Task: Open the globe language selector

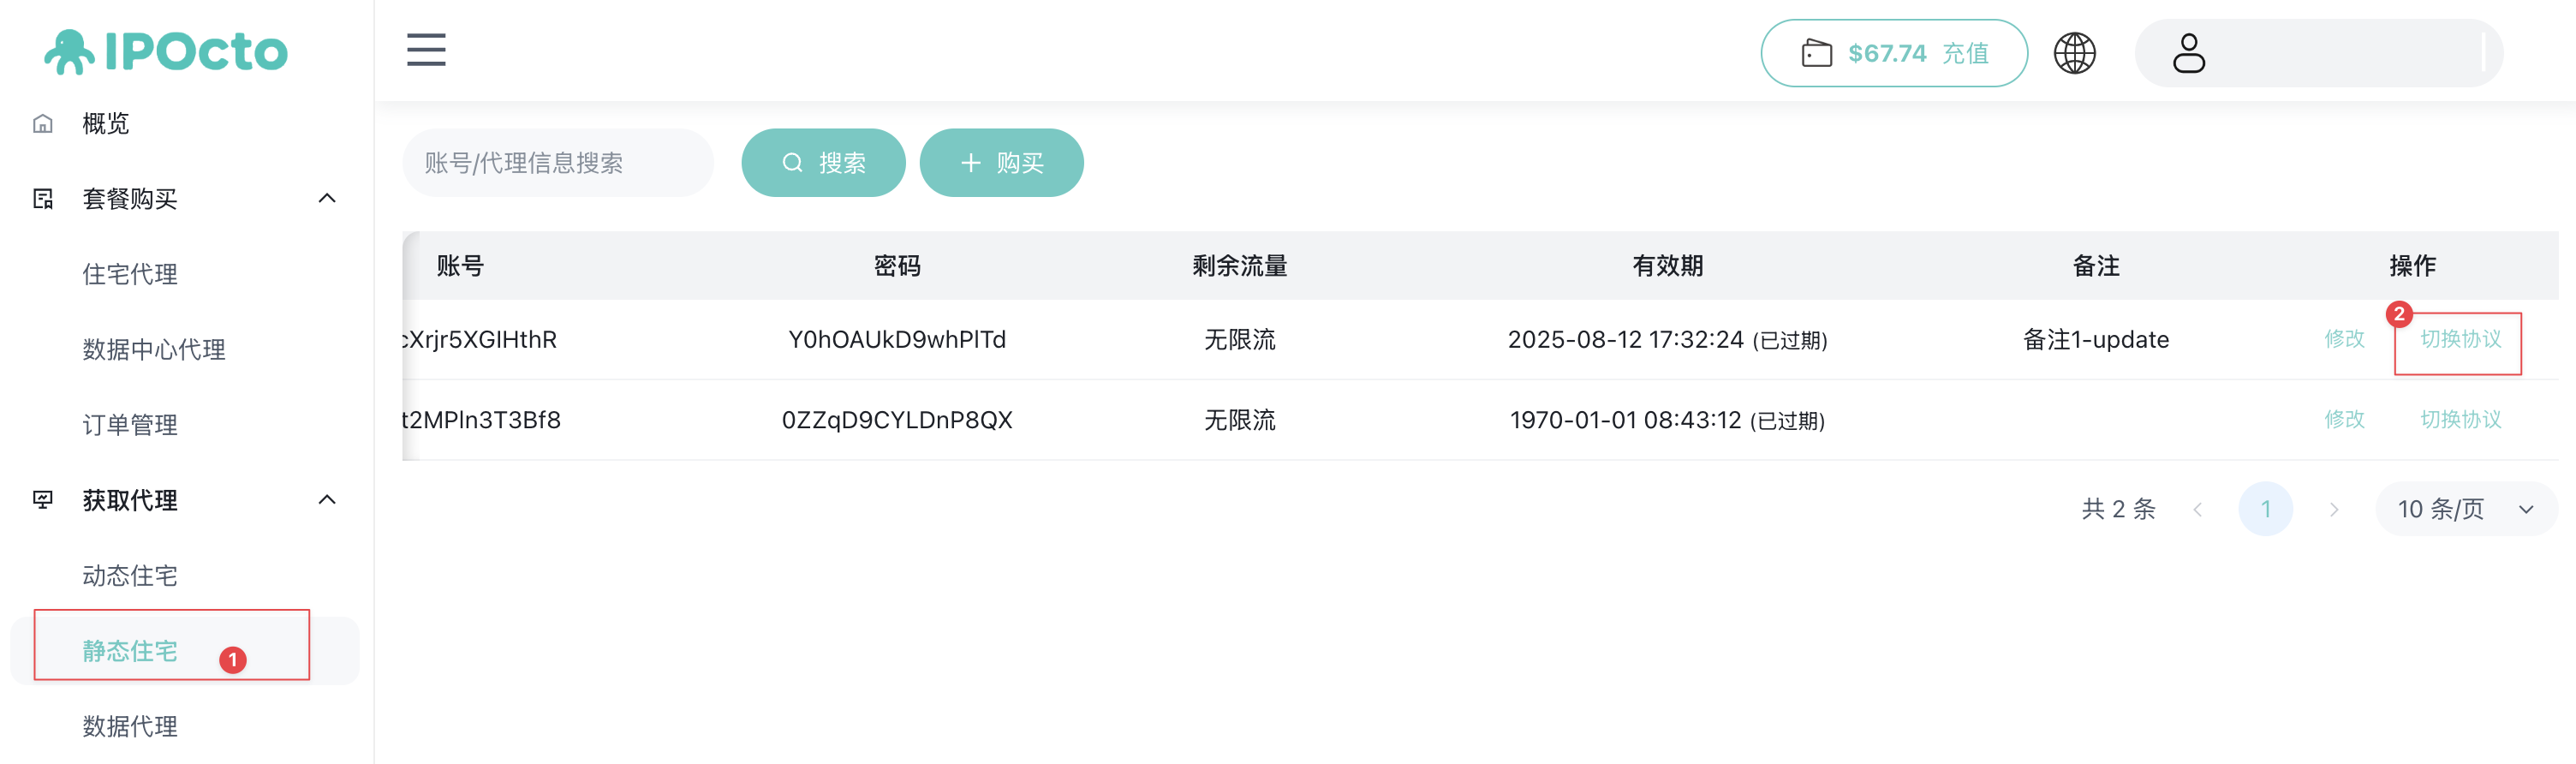Action: tap(2074, 53)
